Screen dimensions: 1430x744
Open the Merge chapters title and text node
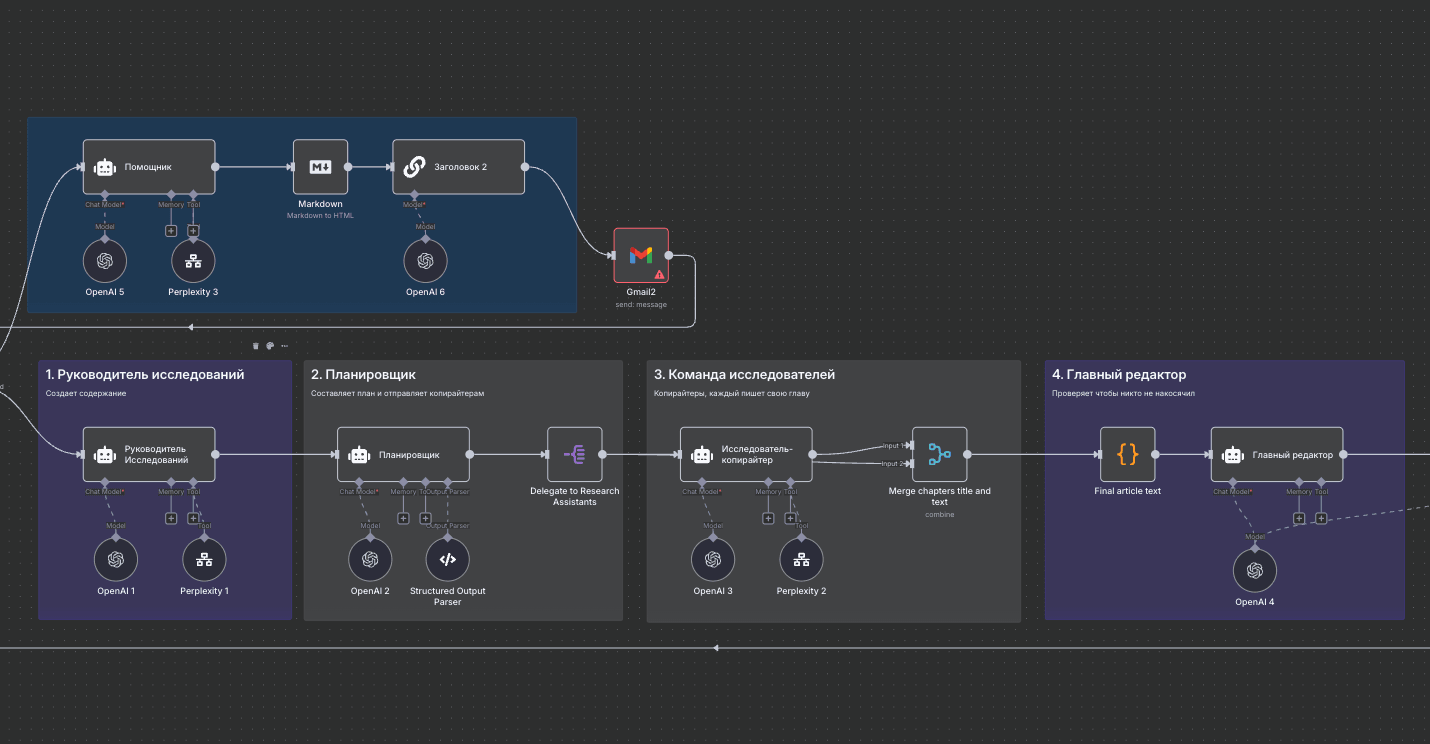click(939, 454)
